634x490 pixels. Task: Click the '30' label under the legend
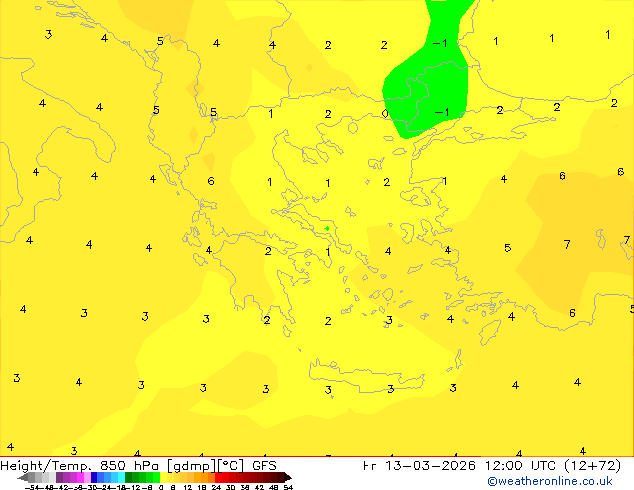(230, 487)
